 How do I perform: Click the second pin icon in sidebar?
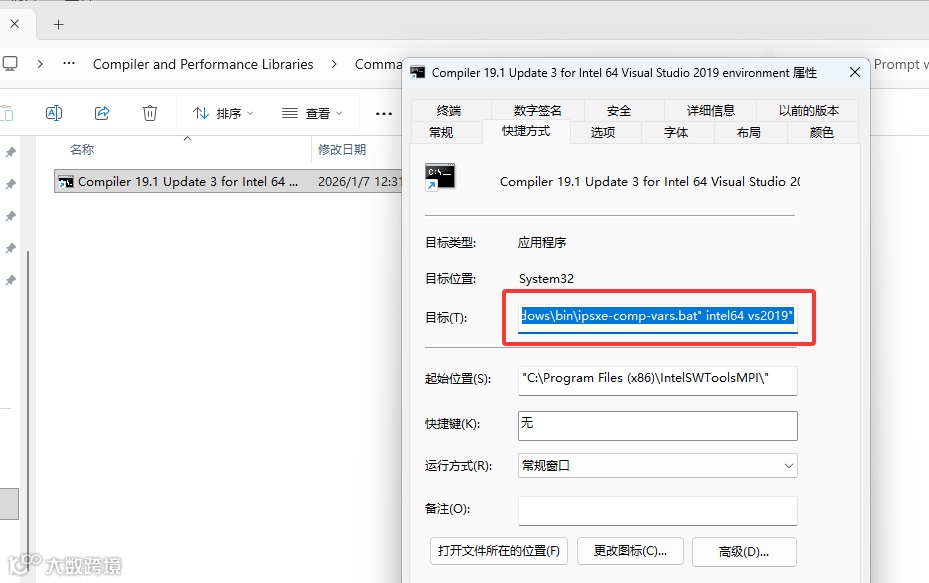[11, 185]
